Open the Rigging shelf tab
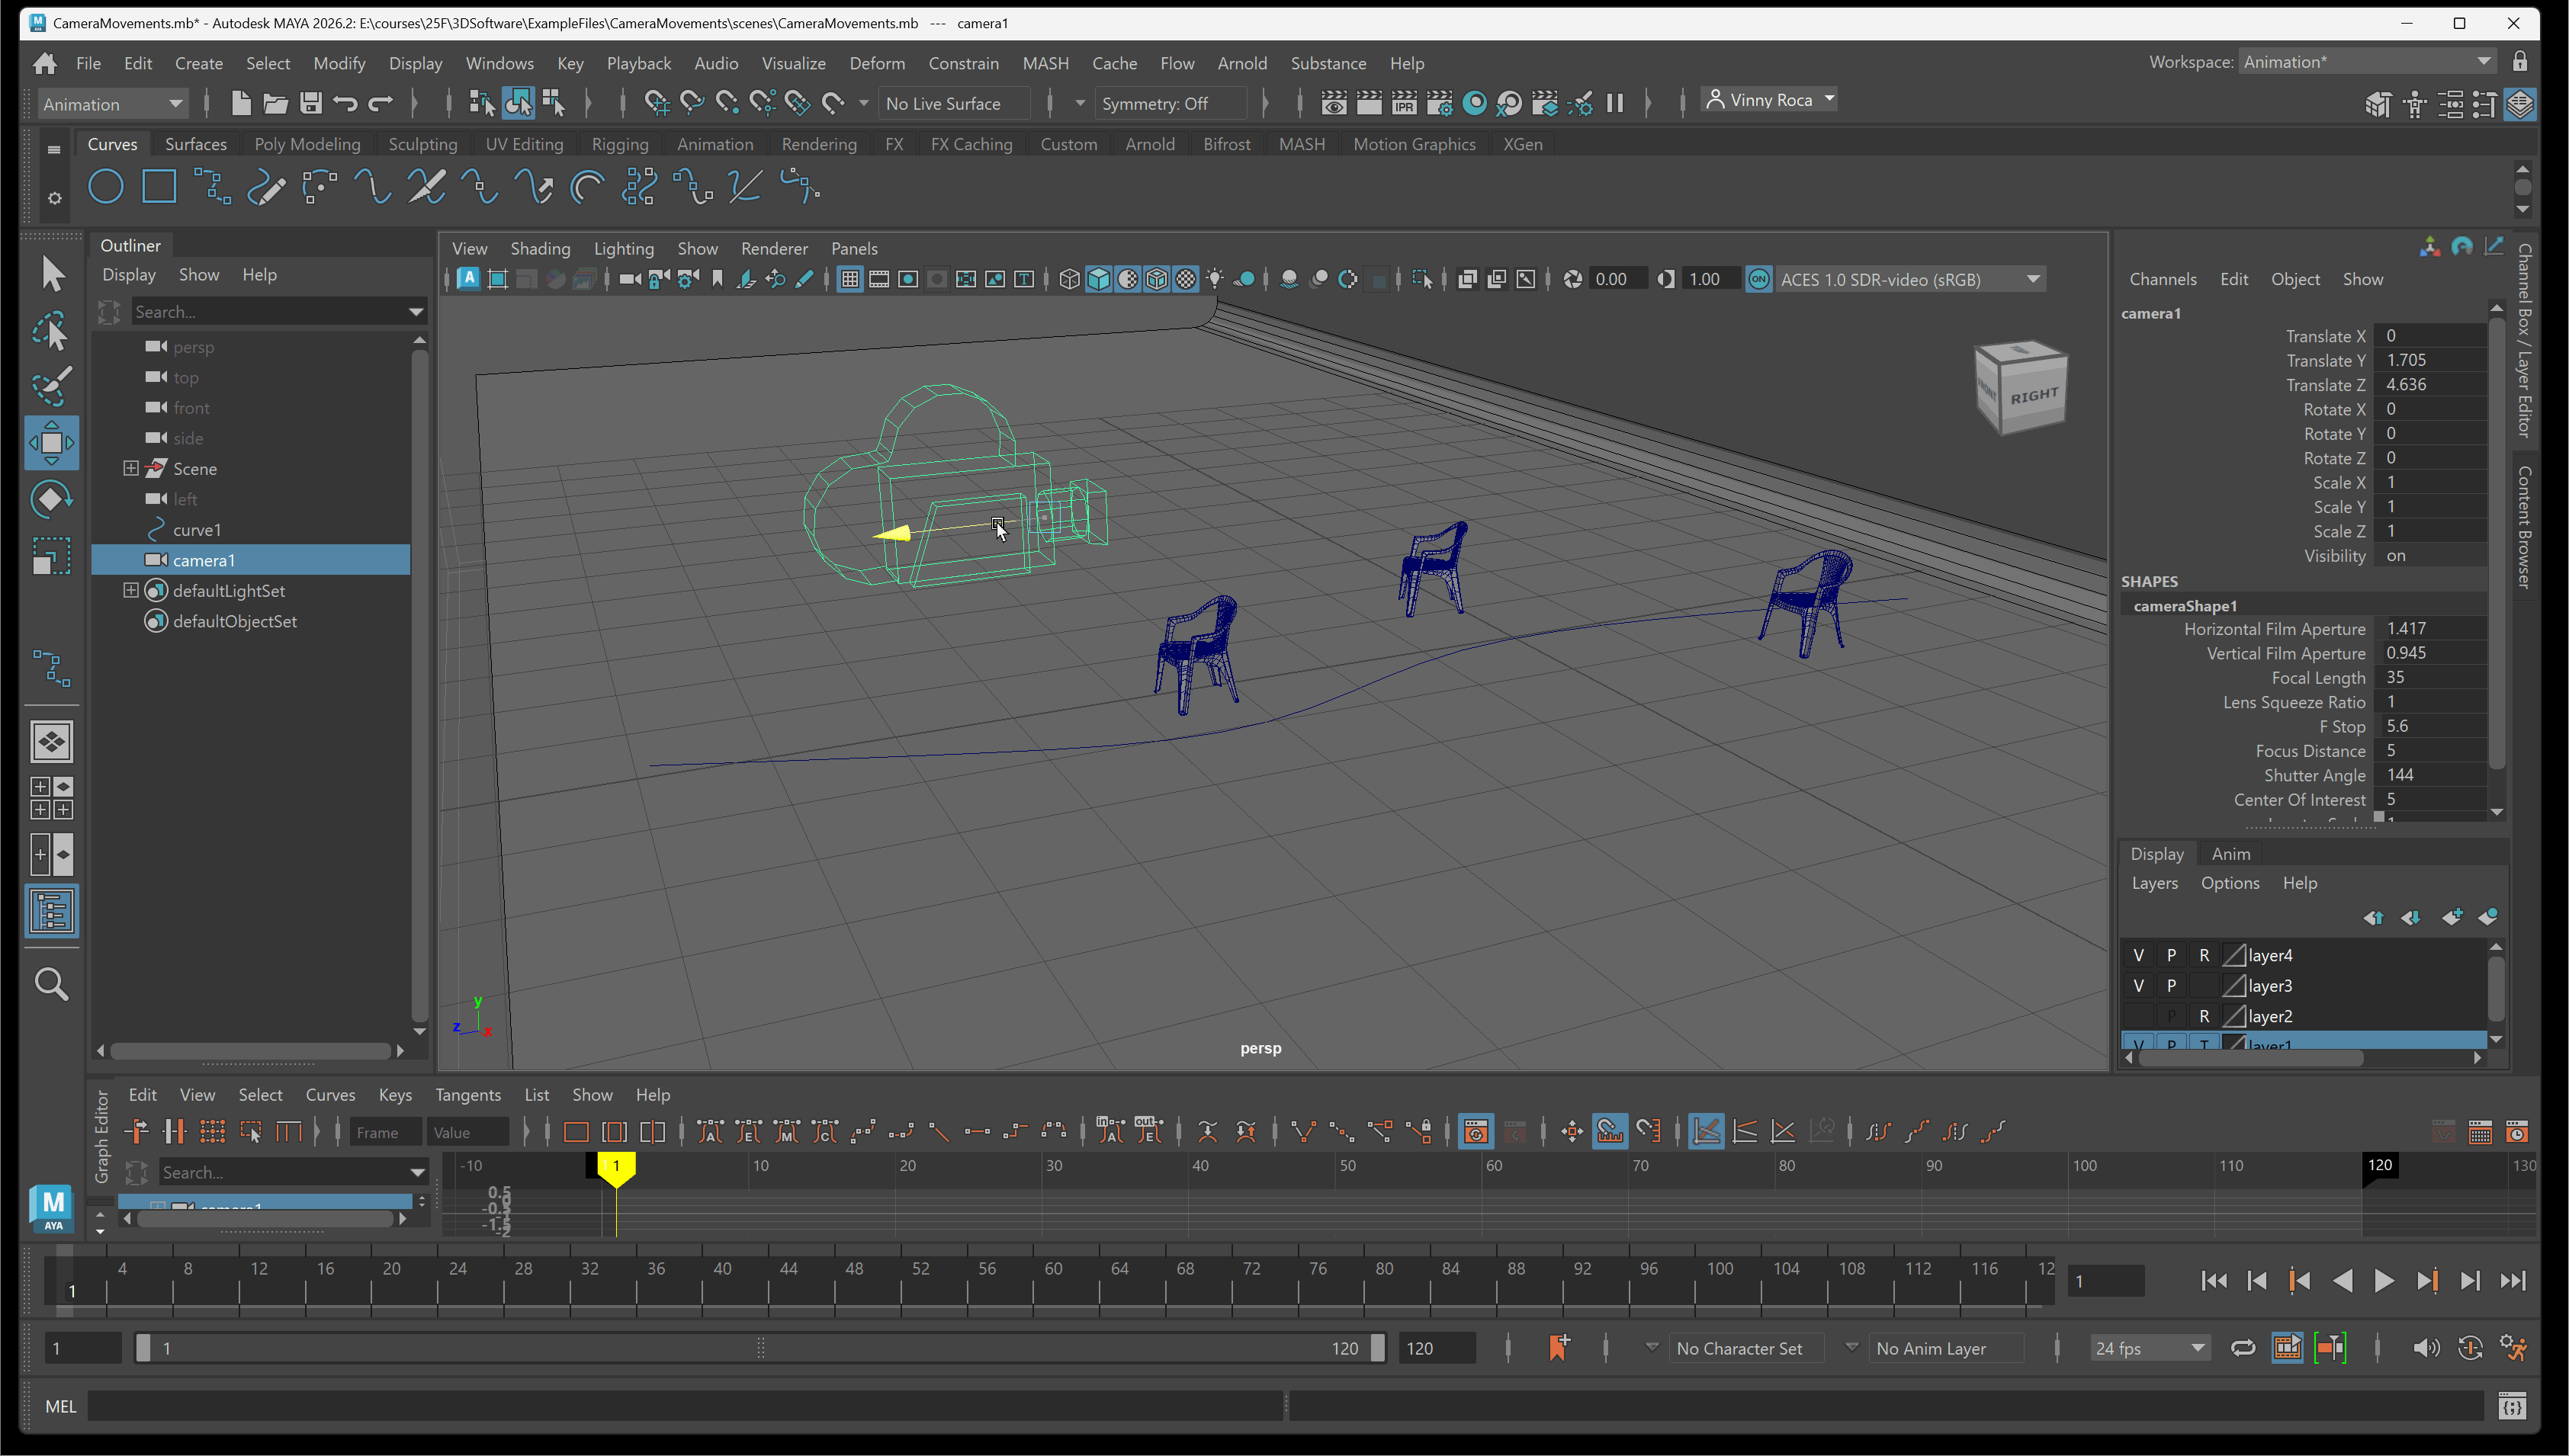 click(x=620, y=144)
